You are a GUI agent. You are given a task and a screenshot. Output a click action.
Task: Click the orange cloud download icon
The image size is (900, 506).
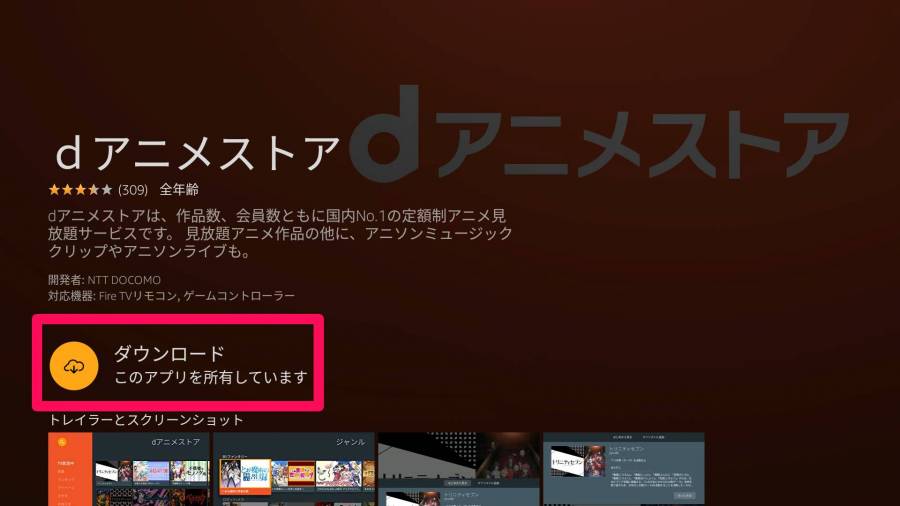tap(74, 365)
